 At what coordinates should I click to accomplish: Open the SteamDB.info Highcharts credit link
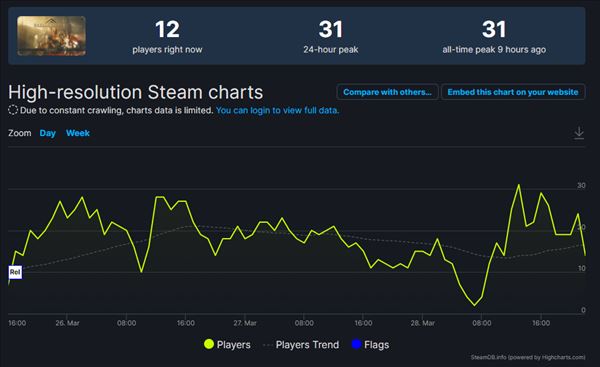tap(528, 357)
